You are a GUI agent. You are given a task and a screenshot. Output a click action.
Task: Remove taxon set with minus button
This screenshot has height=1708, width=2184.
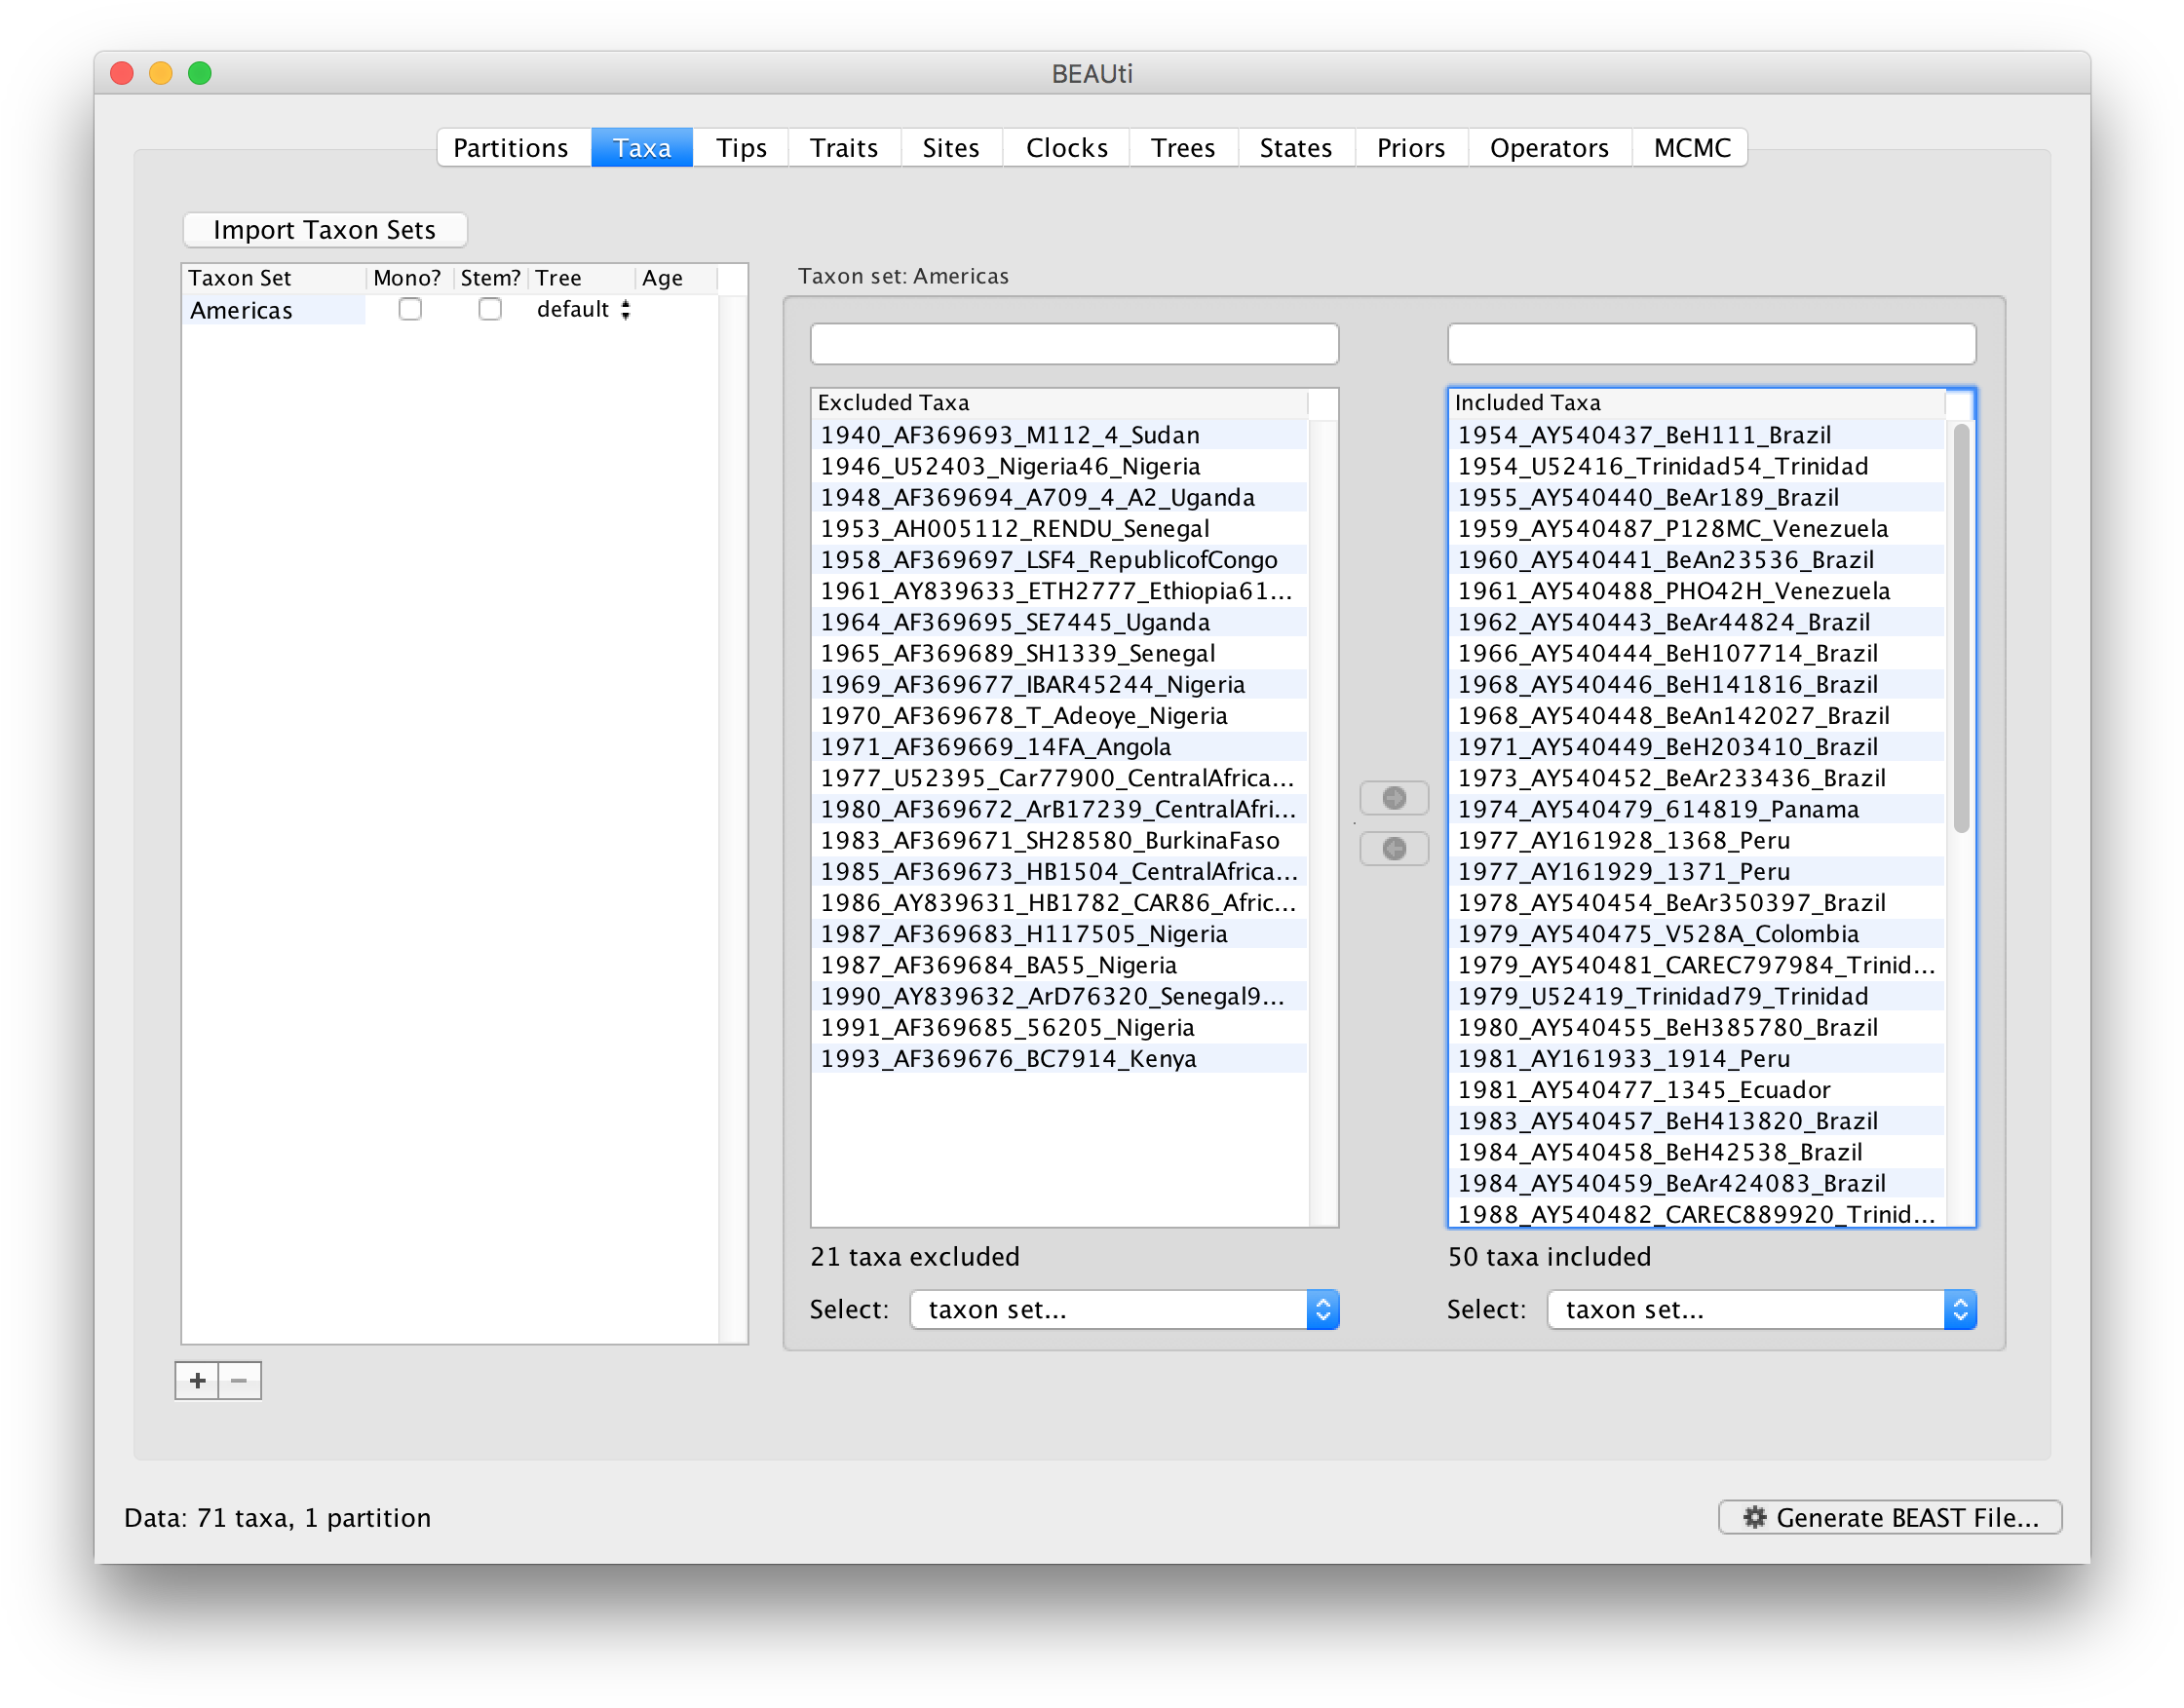[239, 1381]
